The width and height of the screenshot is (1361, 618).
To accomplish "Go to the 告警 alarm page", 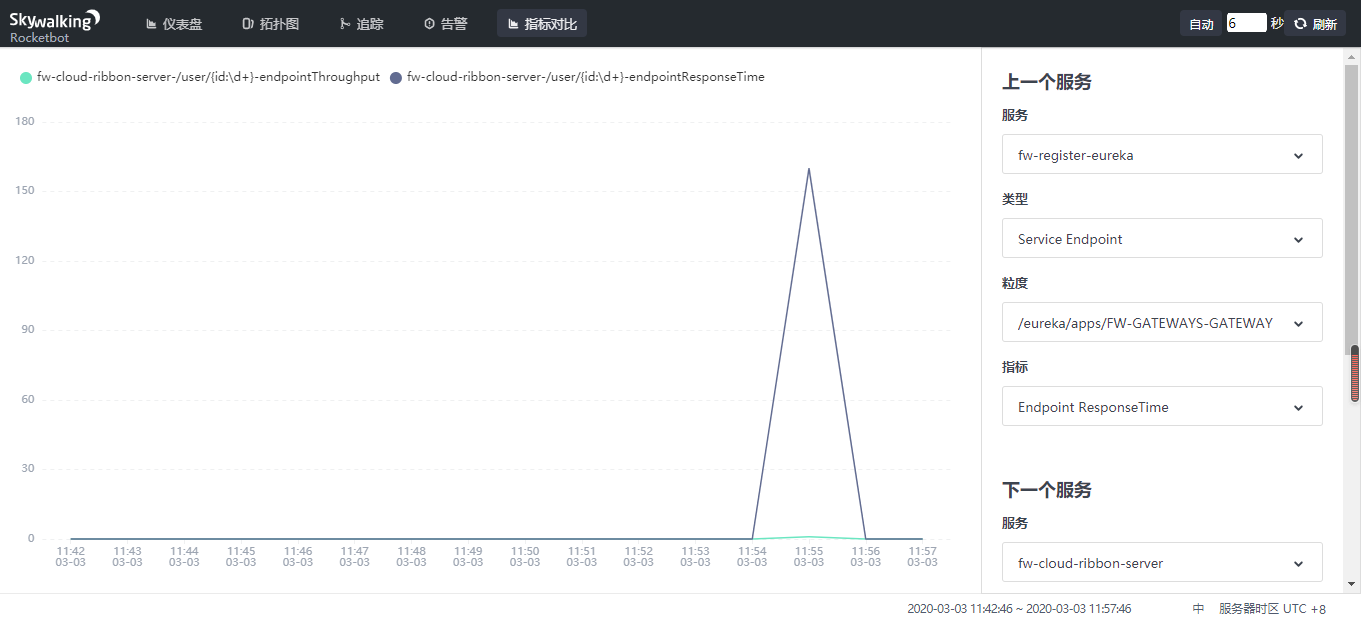I will click(x=445, y=24).
